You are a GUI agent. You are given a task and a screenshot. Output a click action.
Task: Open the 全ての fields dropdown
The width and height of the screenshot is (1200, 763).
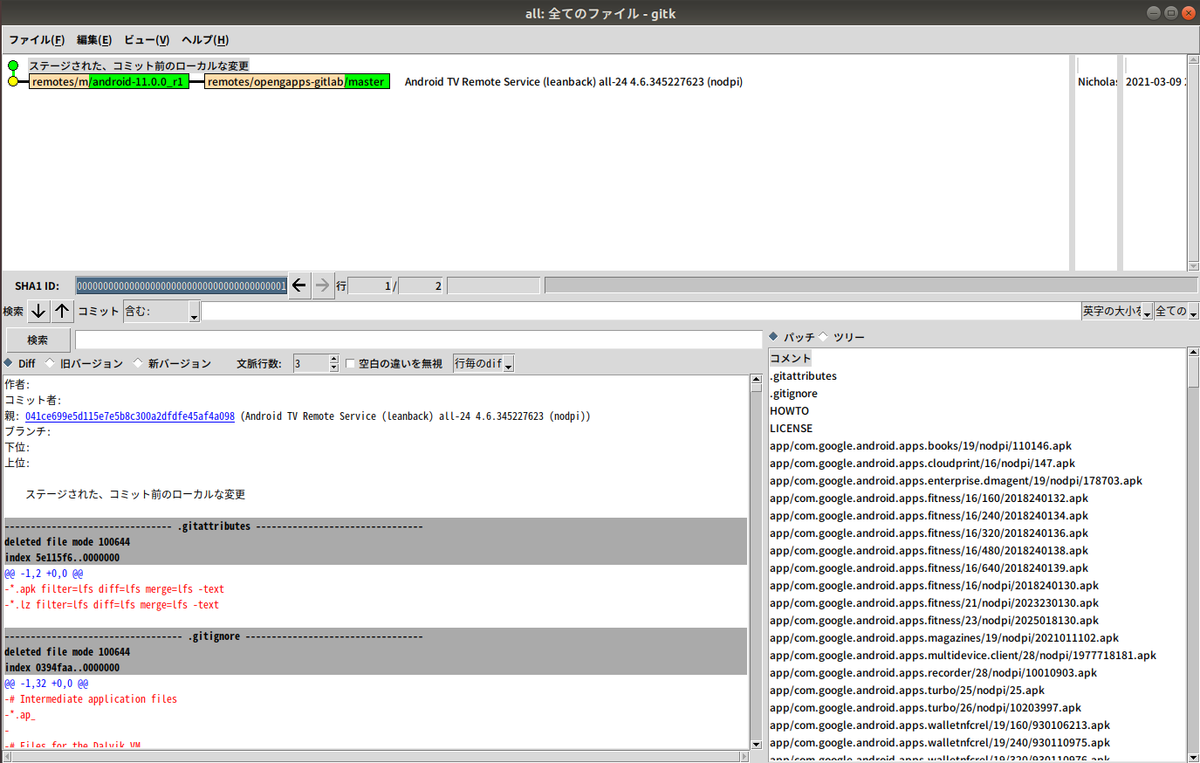(1175, 312)
